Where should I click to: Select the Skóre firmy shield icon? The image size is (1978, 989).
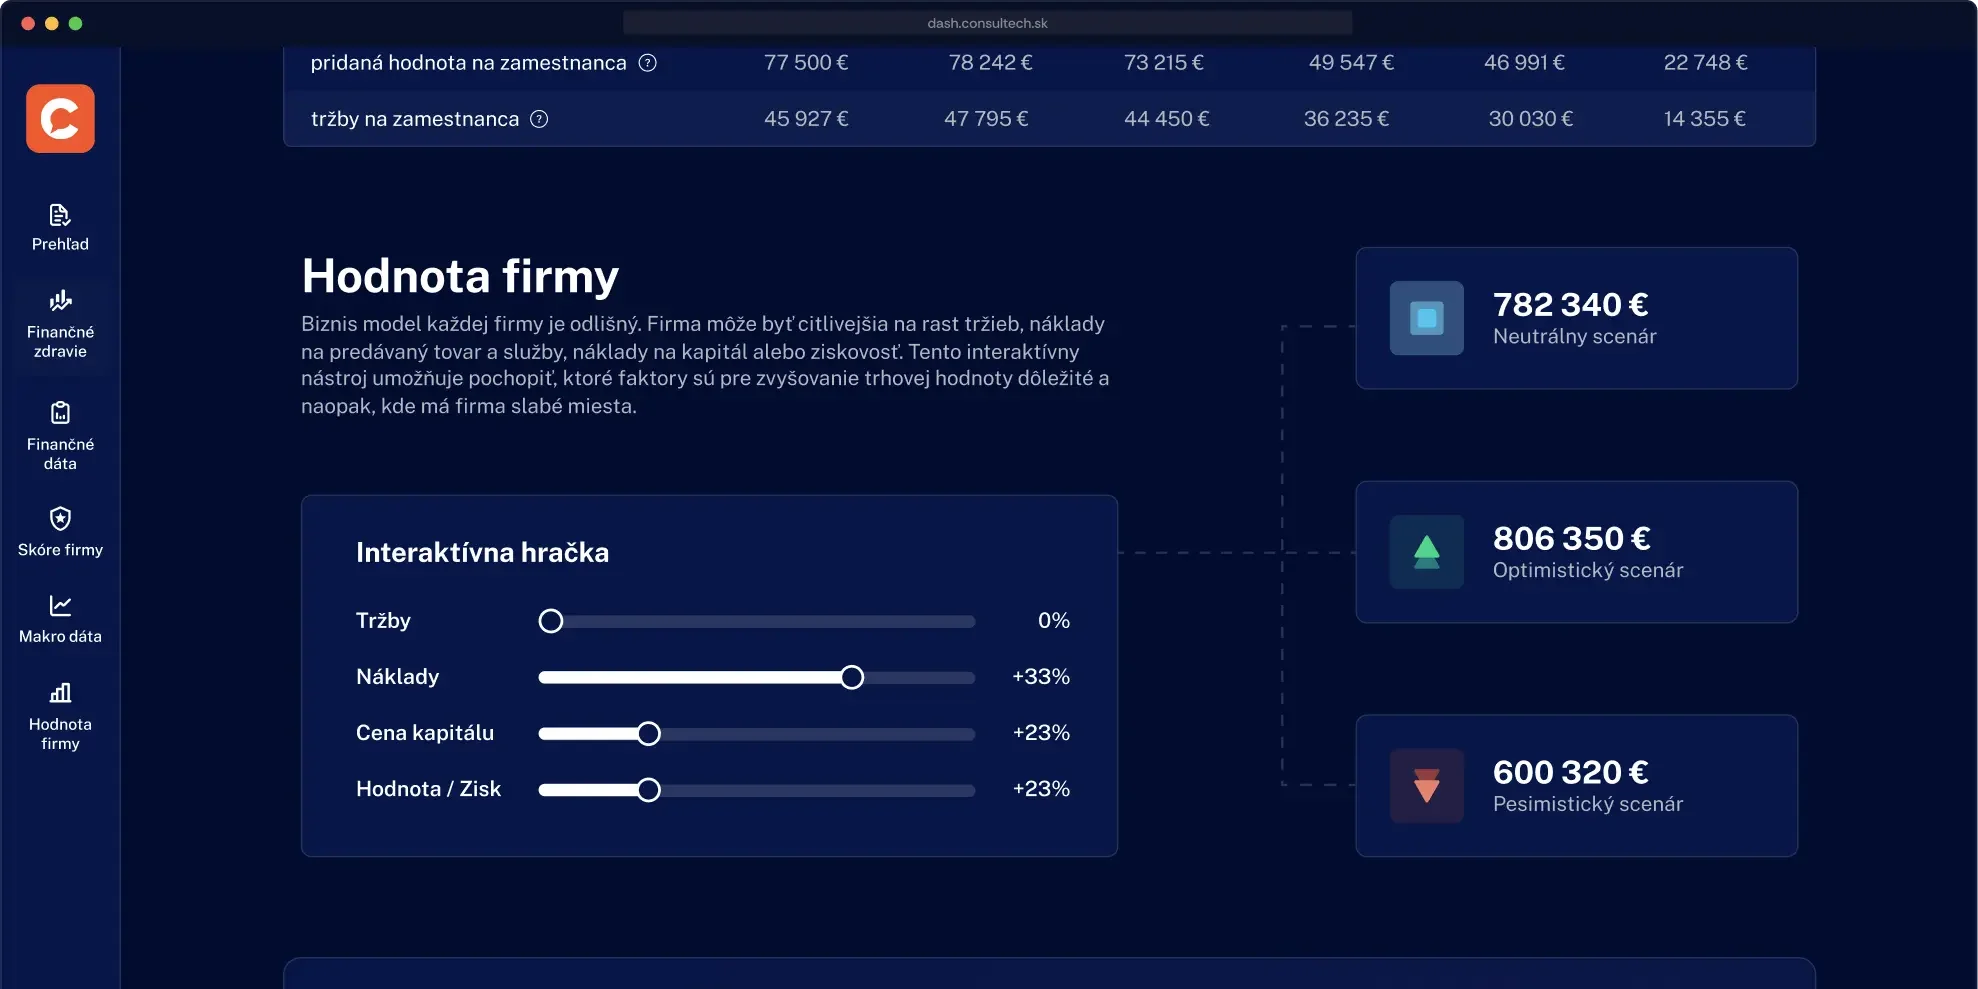(60, 518)
